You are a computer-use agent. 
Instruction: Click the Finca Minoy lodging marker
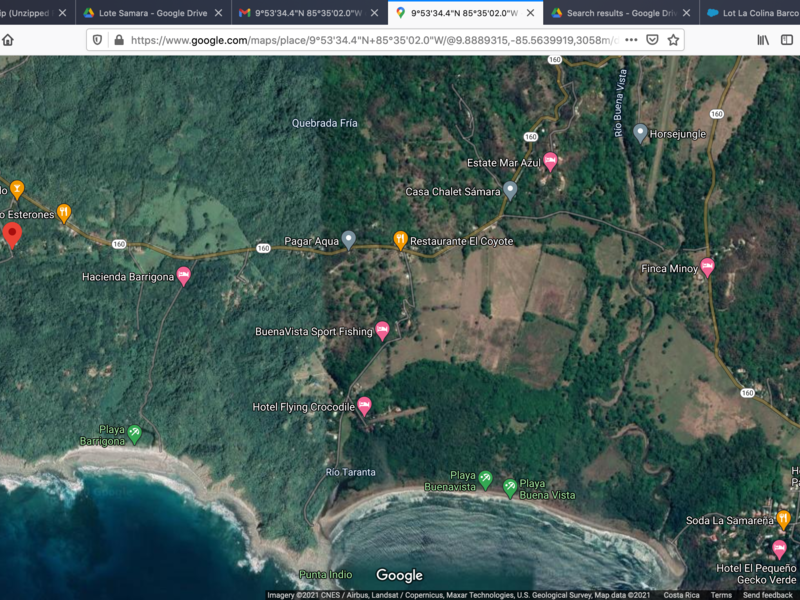(x=707, y=267)
